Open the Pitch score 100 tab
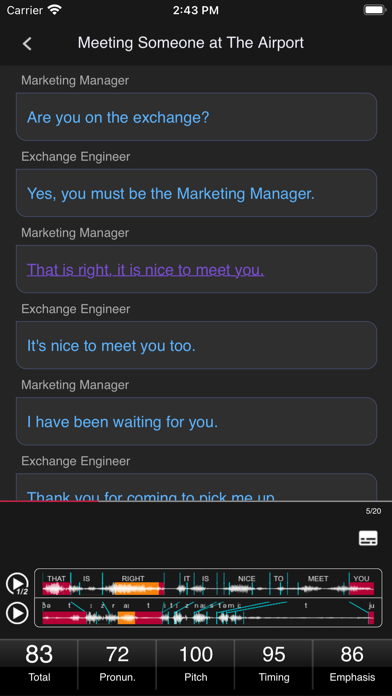The image size is (392, 696). coord(196,664)
